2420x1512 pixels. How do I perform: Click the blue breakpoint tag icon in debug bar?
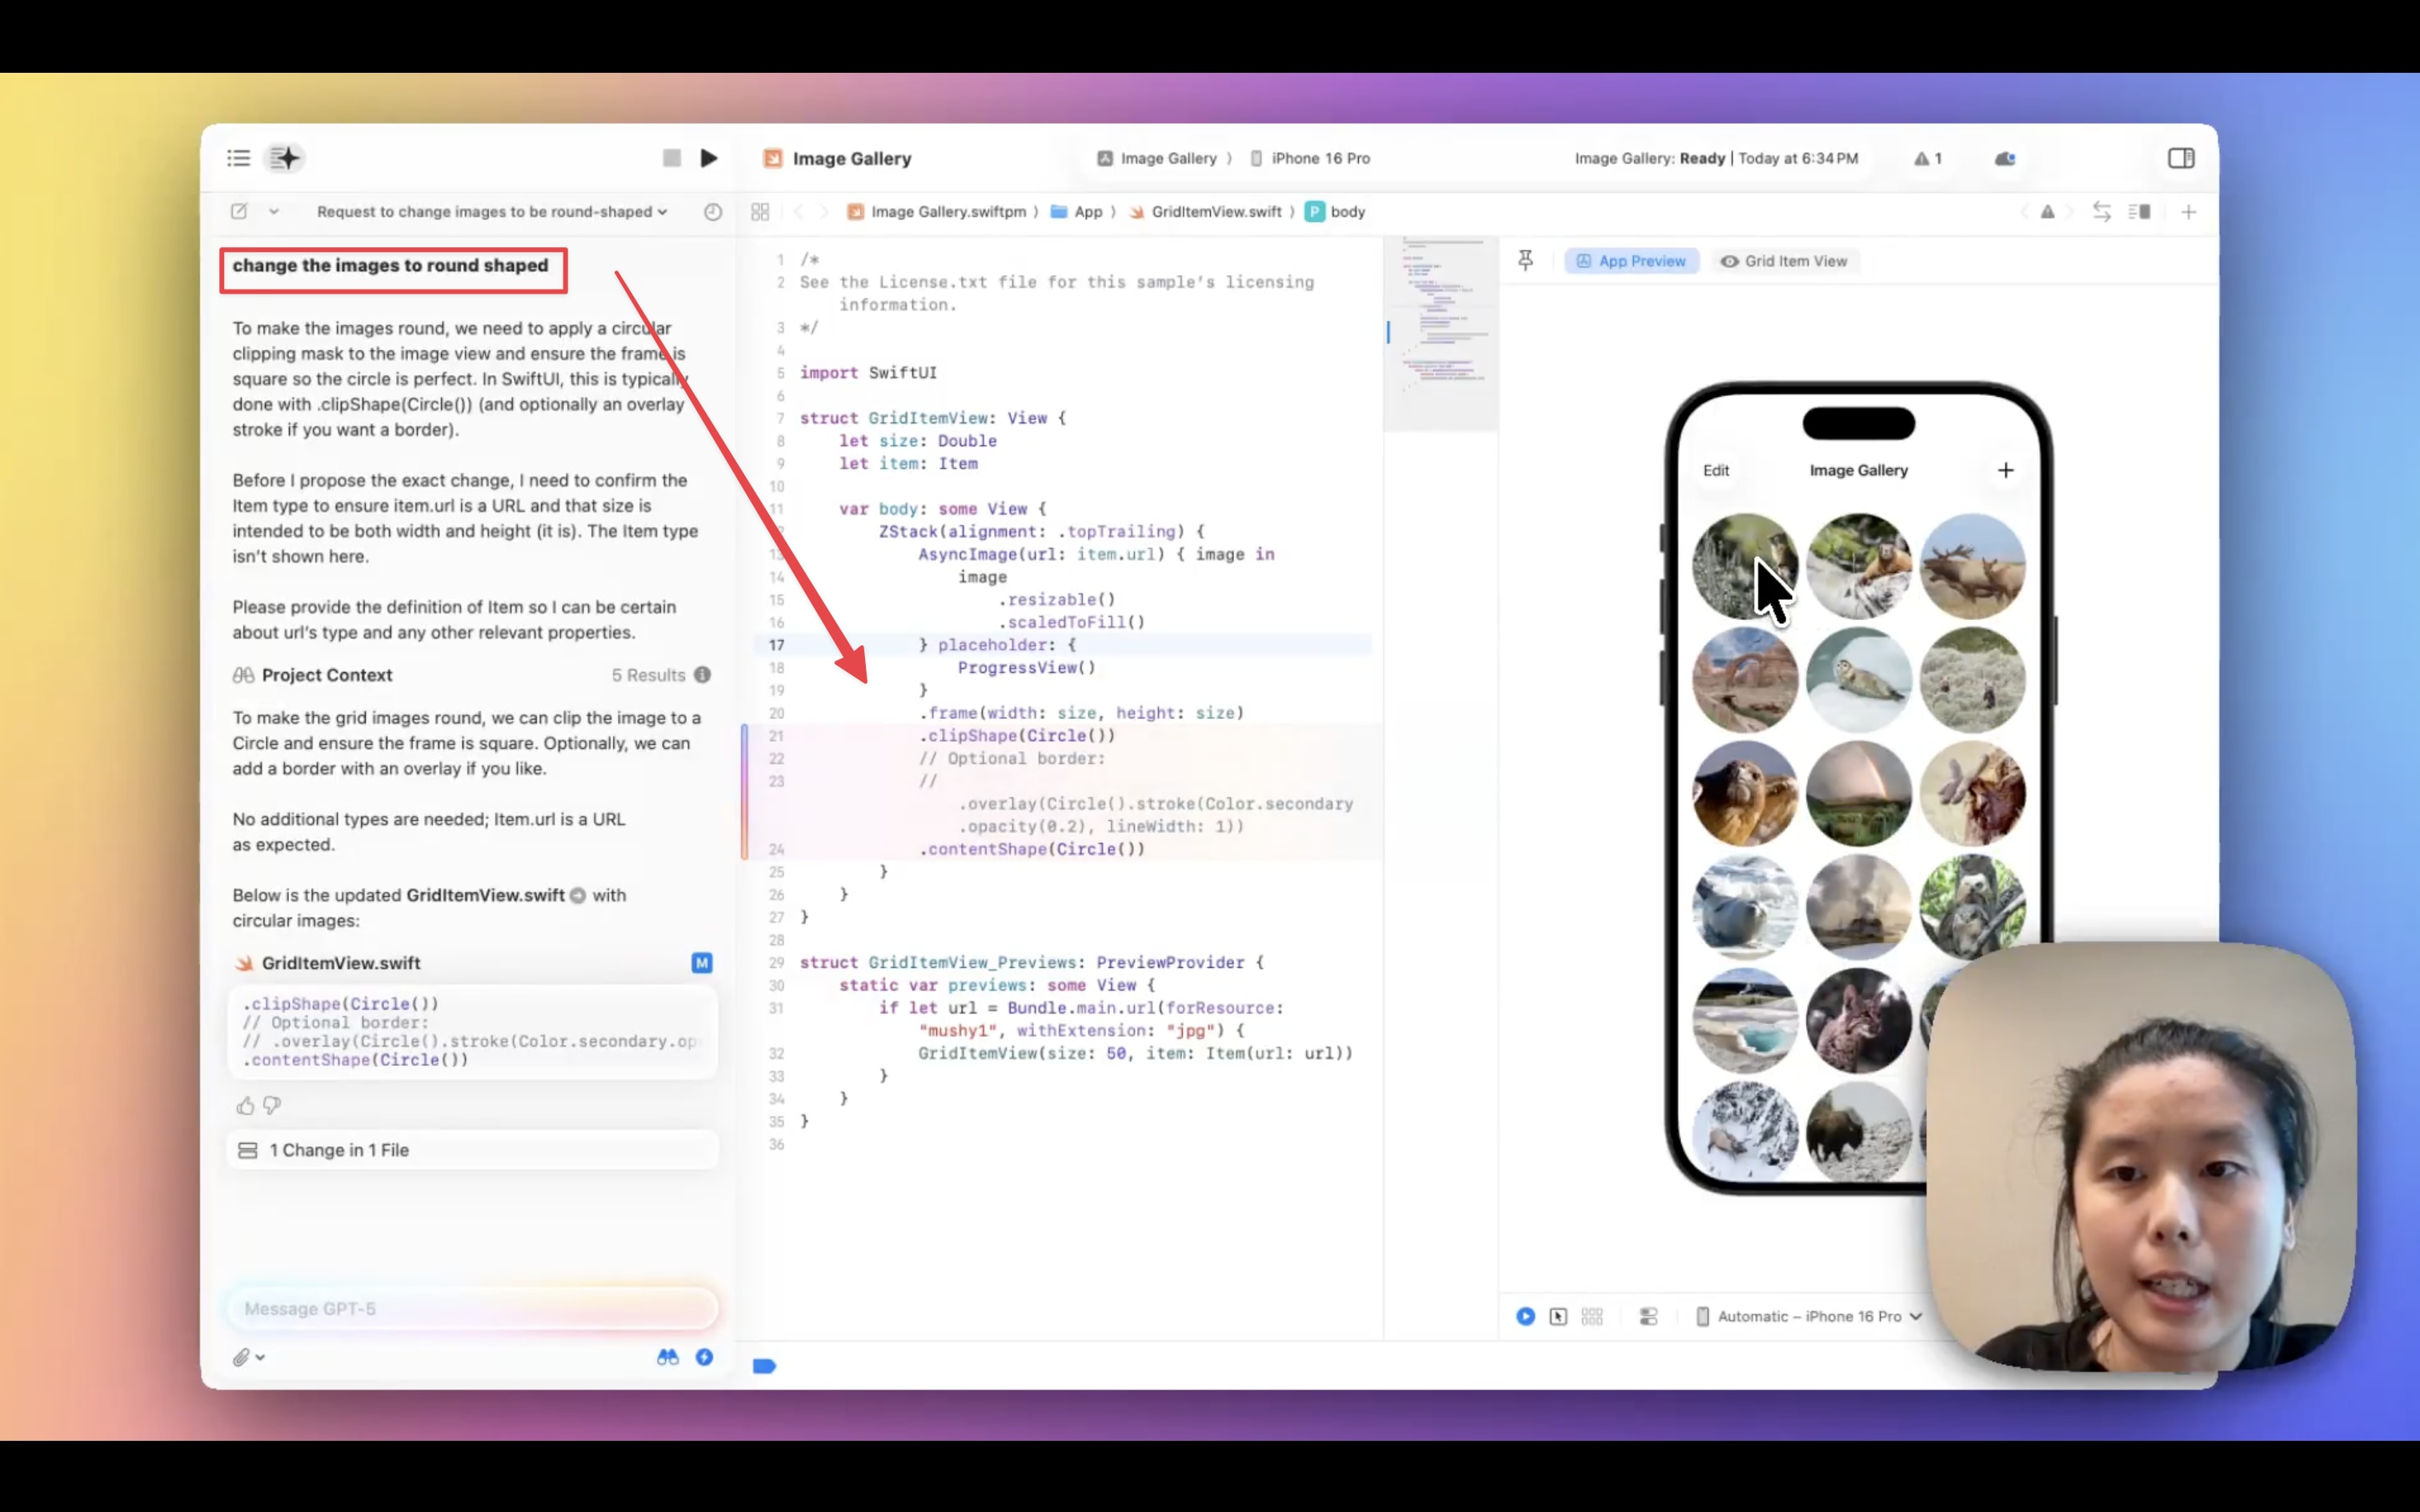pos(764,1366)
